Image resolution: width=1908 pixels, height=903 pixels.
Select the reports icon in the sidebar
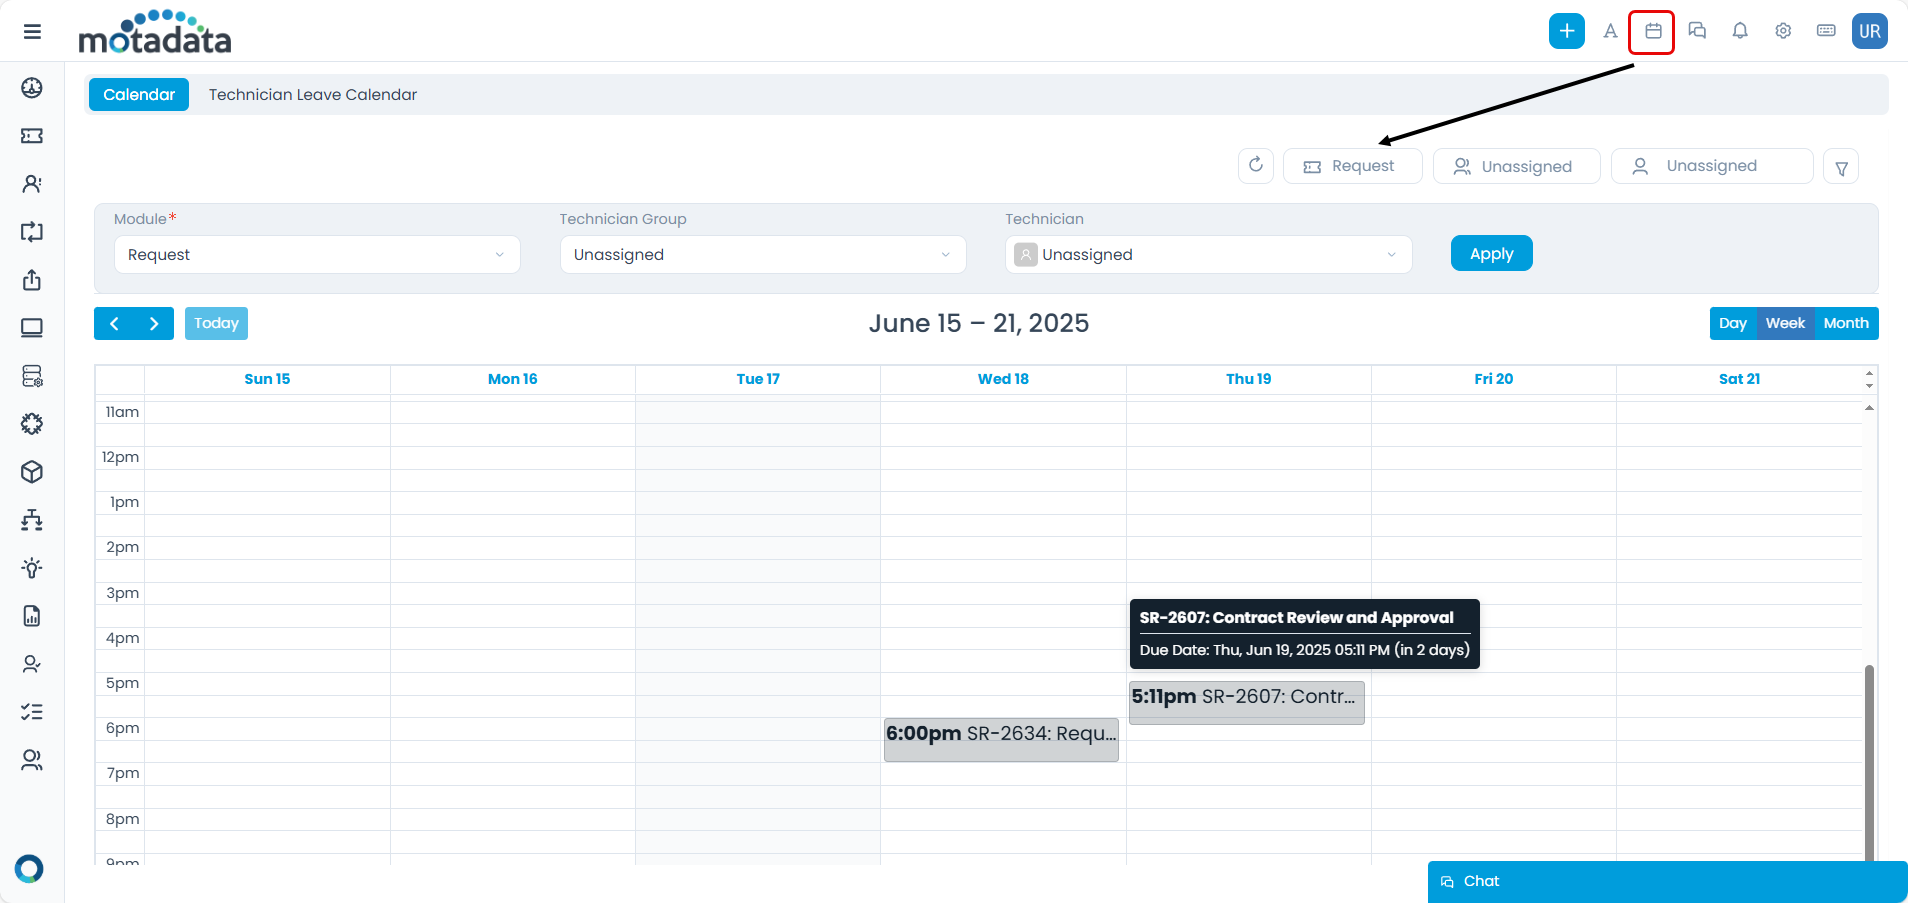click(32, 616)
